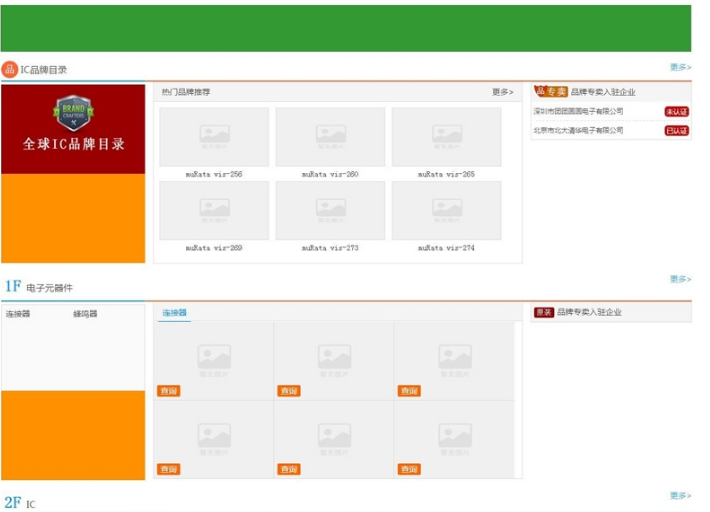This screenshot has width=710, height=512.
Task: Expand 更多> for the 2F IC section
Action: coord(680,496)
